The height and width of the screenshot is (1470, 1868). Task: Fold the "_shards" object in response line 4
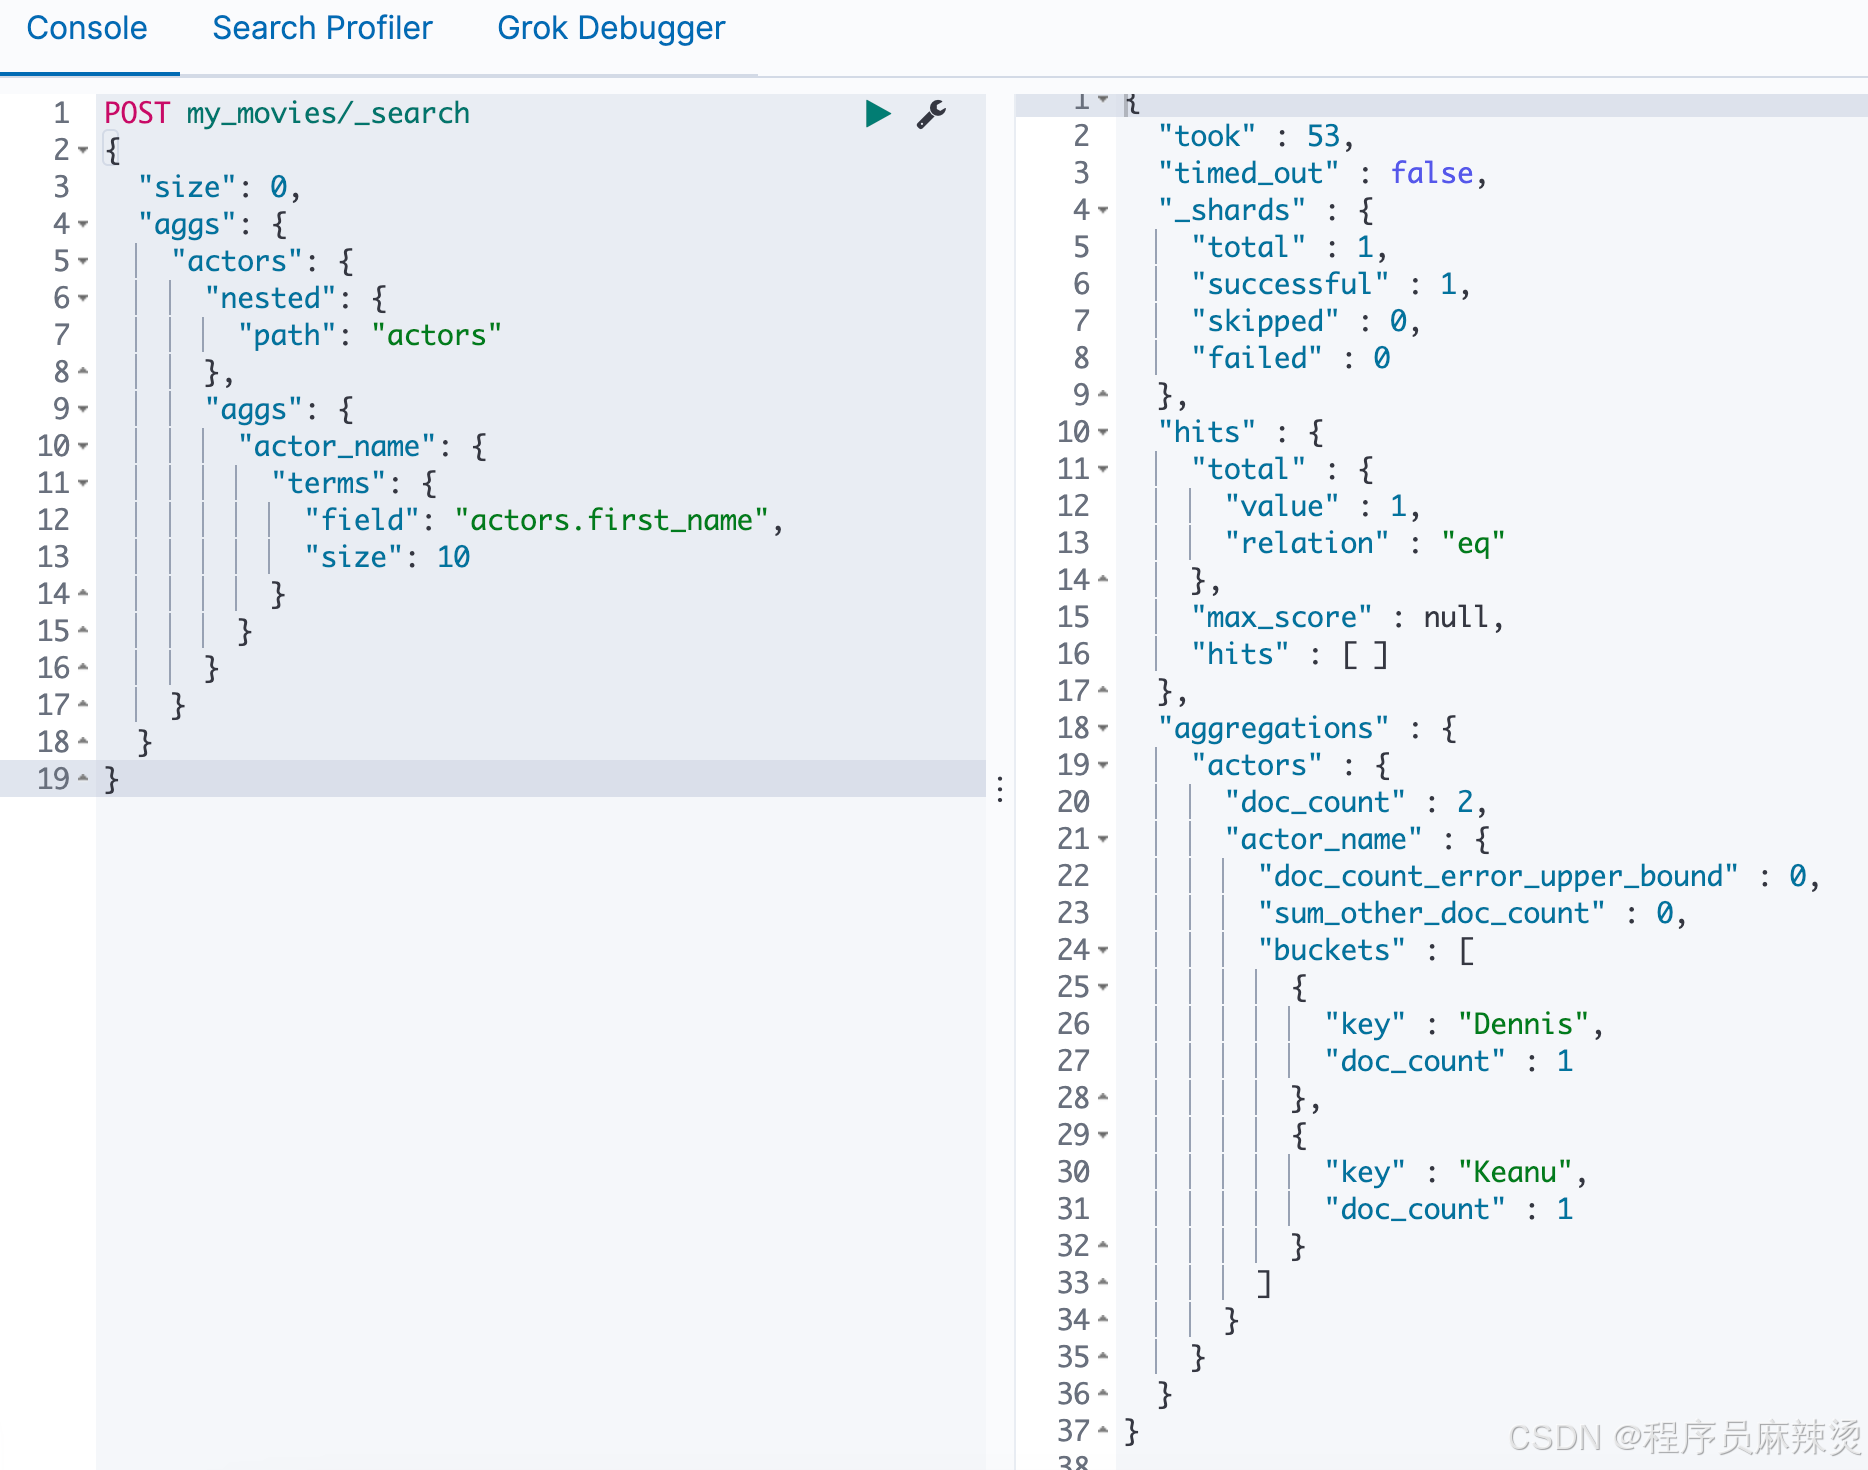tap(1104, 210)
